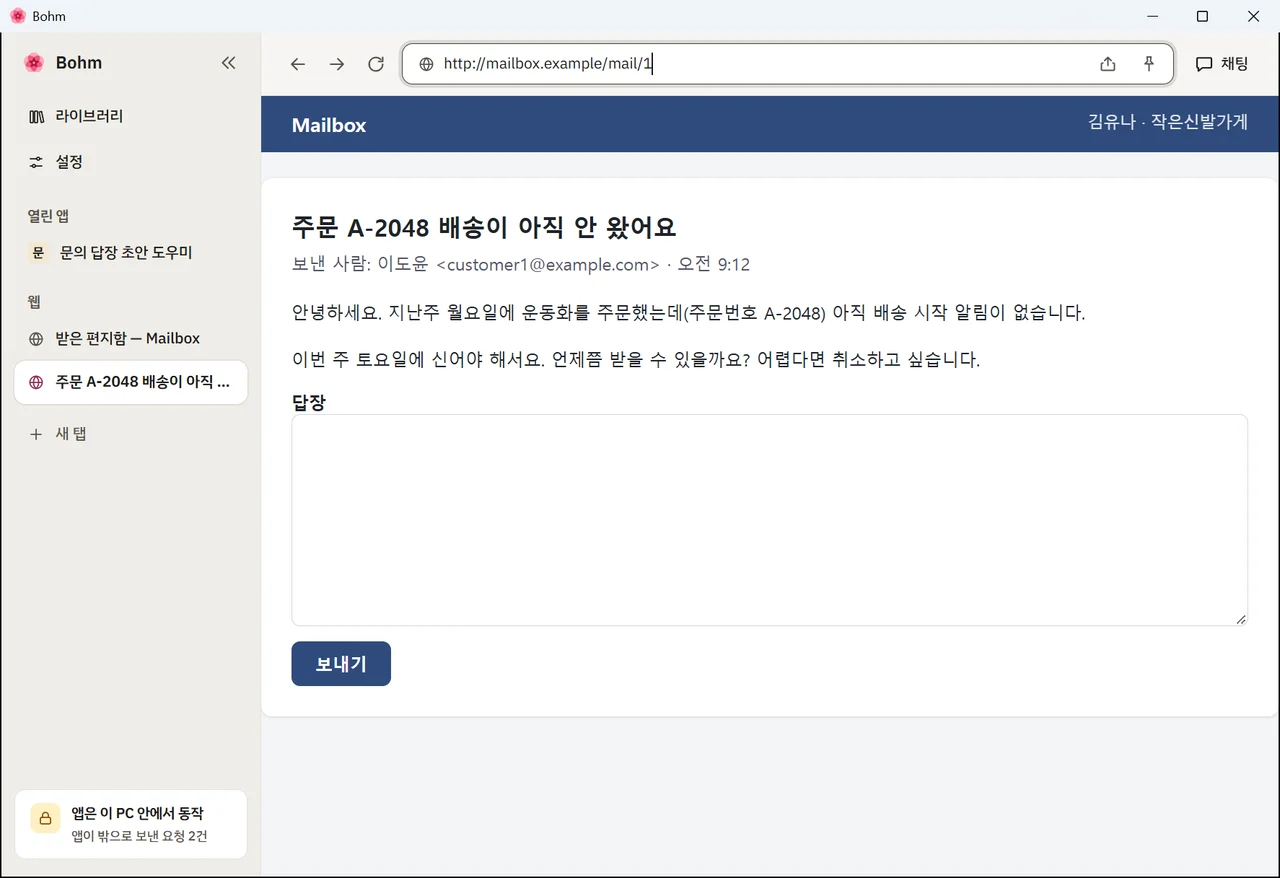Click the Mailbox header title
Screen dimensions: 1280x878
(x=329, y=125)
